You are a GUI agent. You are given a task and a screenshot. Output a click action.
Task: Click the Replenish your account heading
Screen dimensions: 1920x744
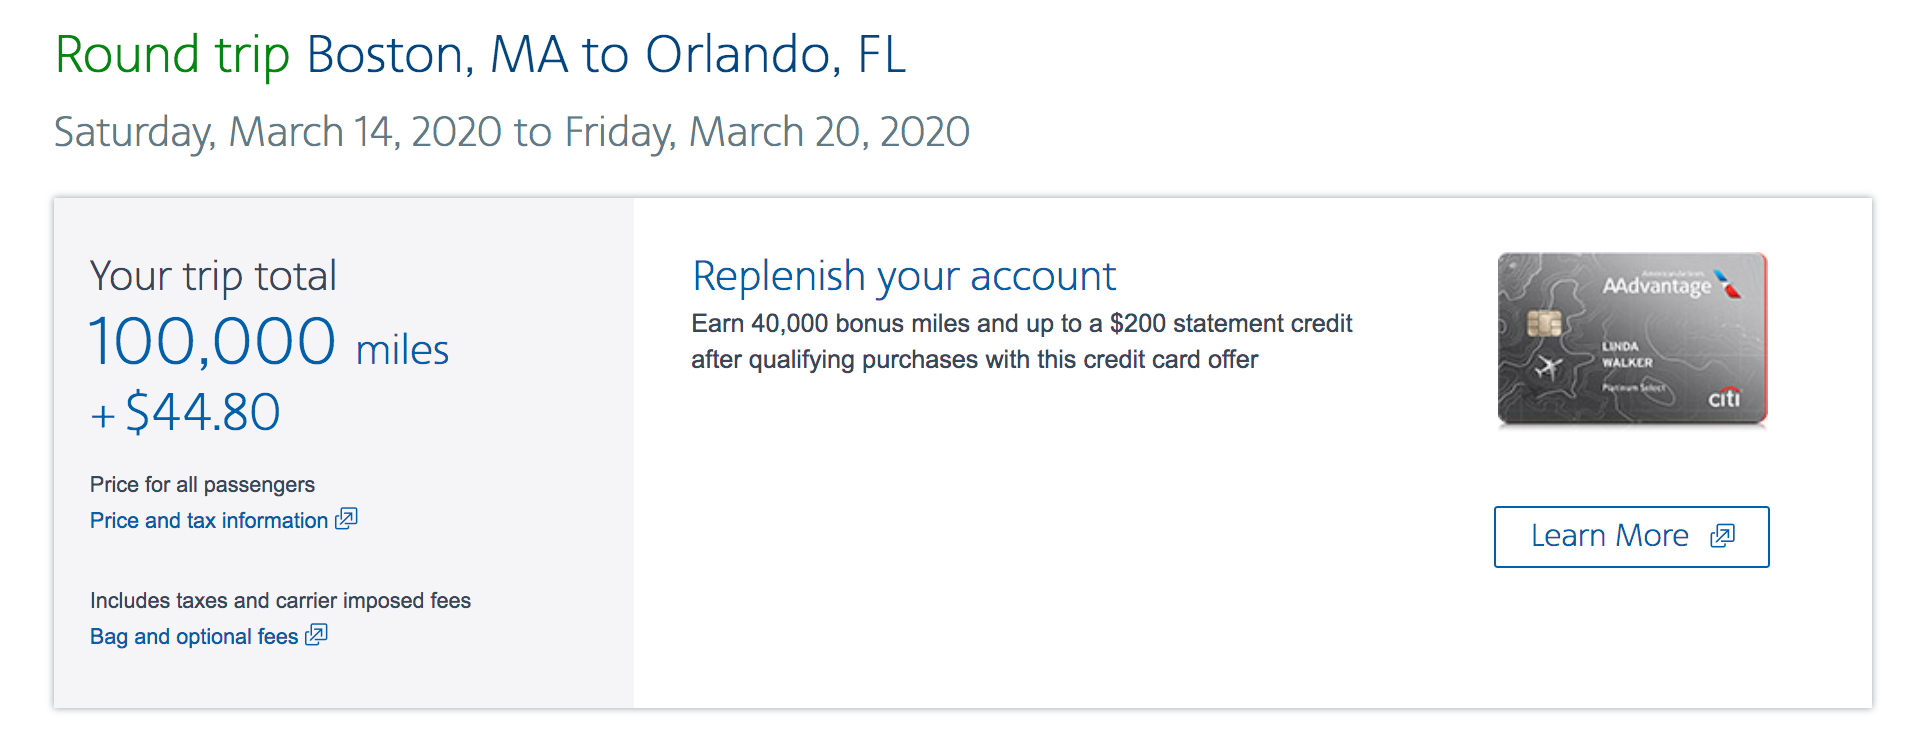(904, 276)
